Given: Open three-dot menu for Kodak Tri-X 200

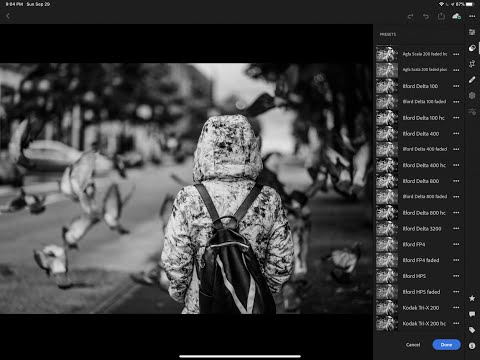Looking at the screenshot, I should (x=456, y=307).
